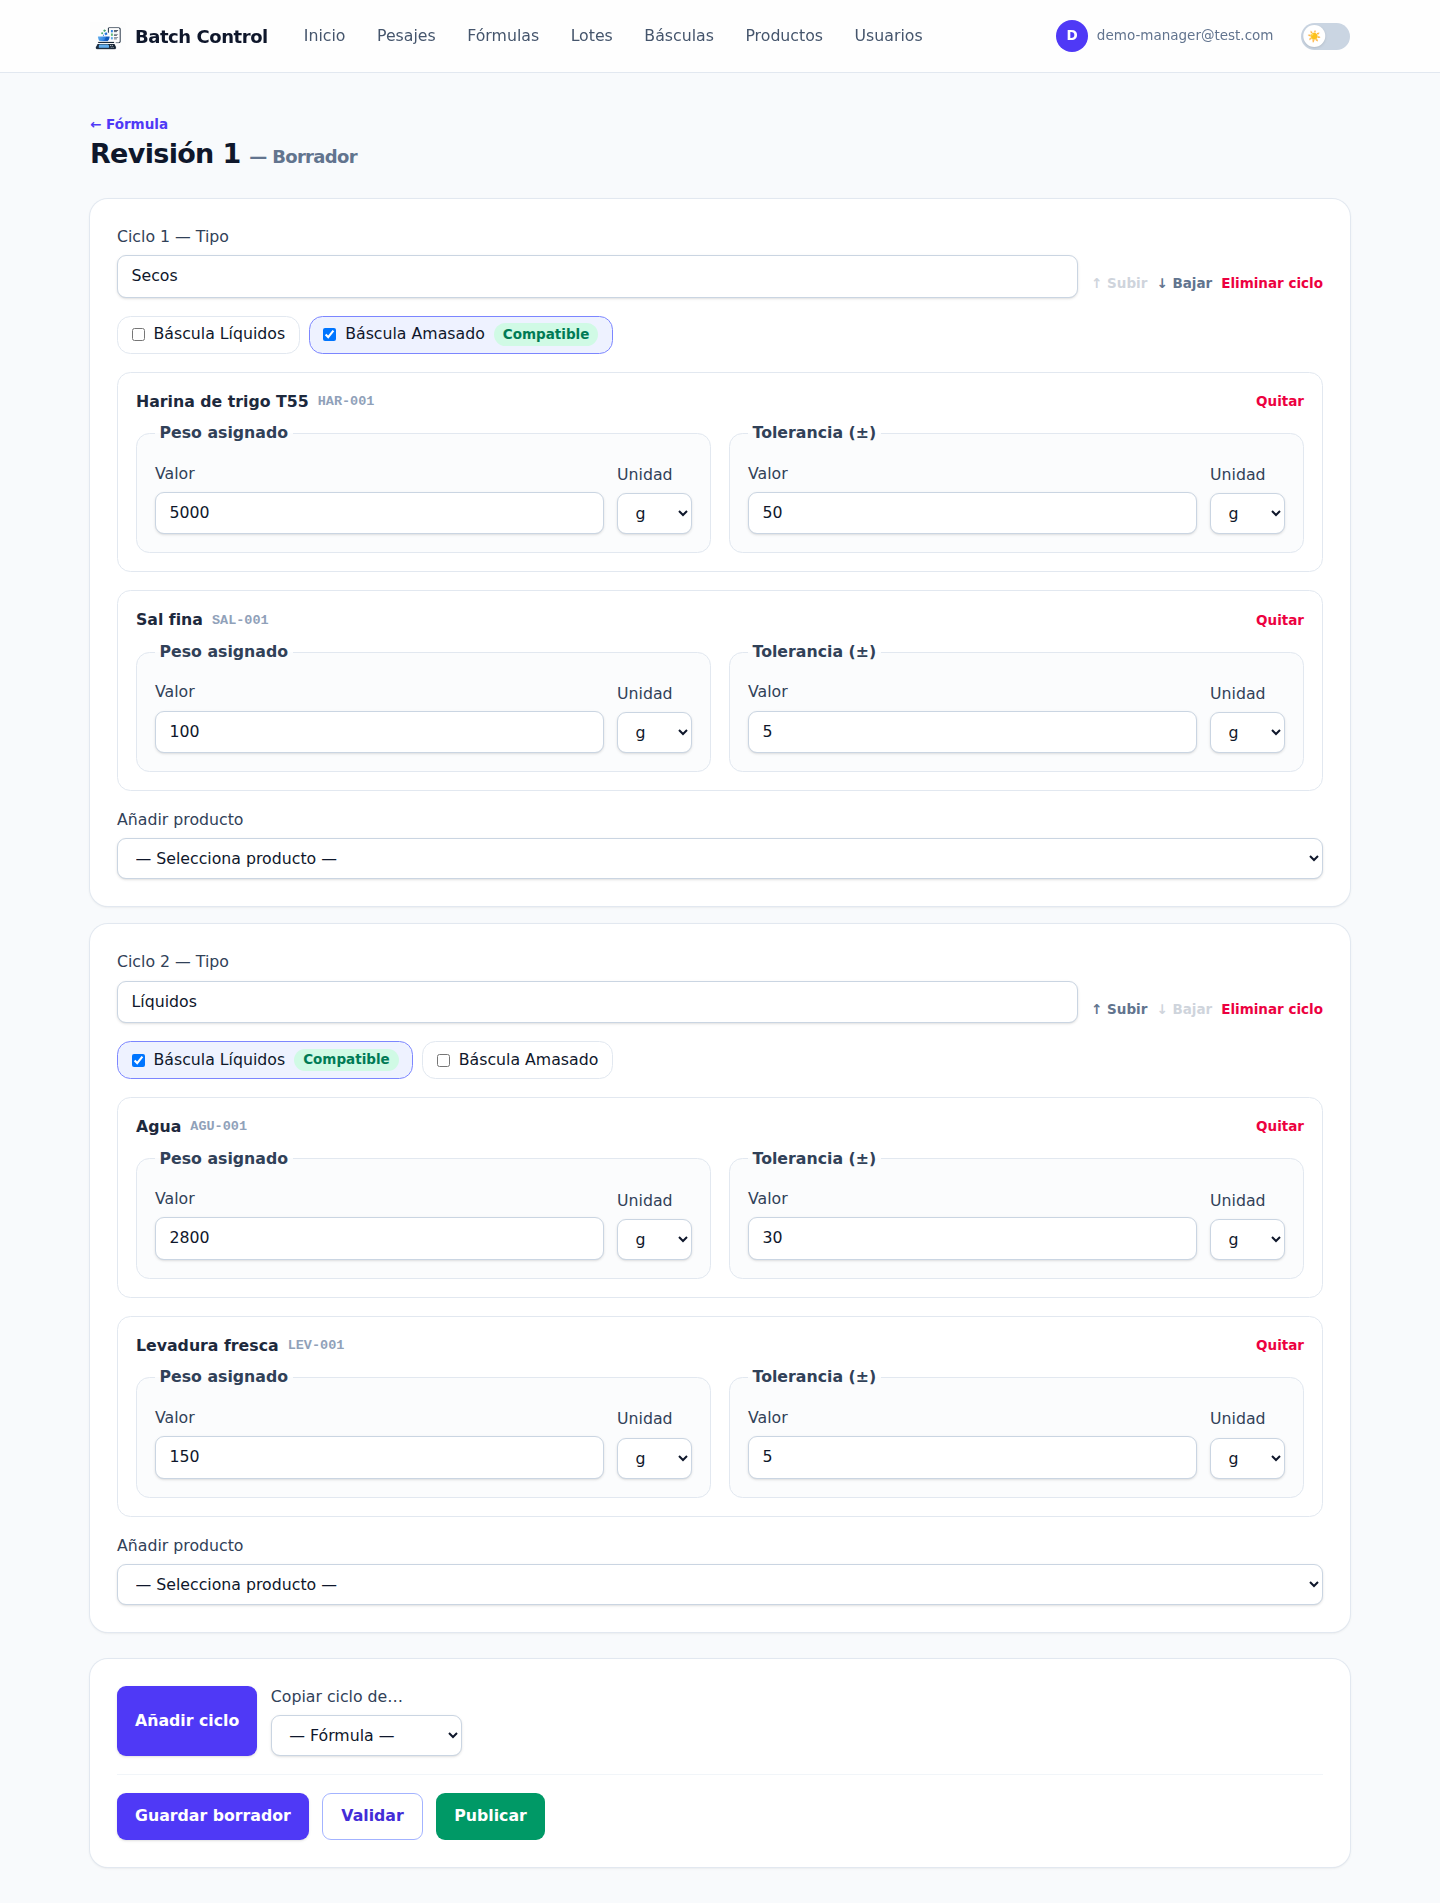The height and width of the screenshot is (1903, 1440).
Task: Focus Ciclo 2 Tipo field with Líquidos
Action: 597,1002
